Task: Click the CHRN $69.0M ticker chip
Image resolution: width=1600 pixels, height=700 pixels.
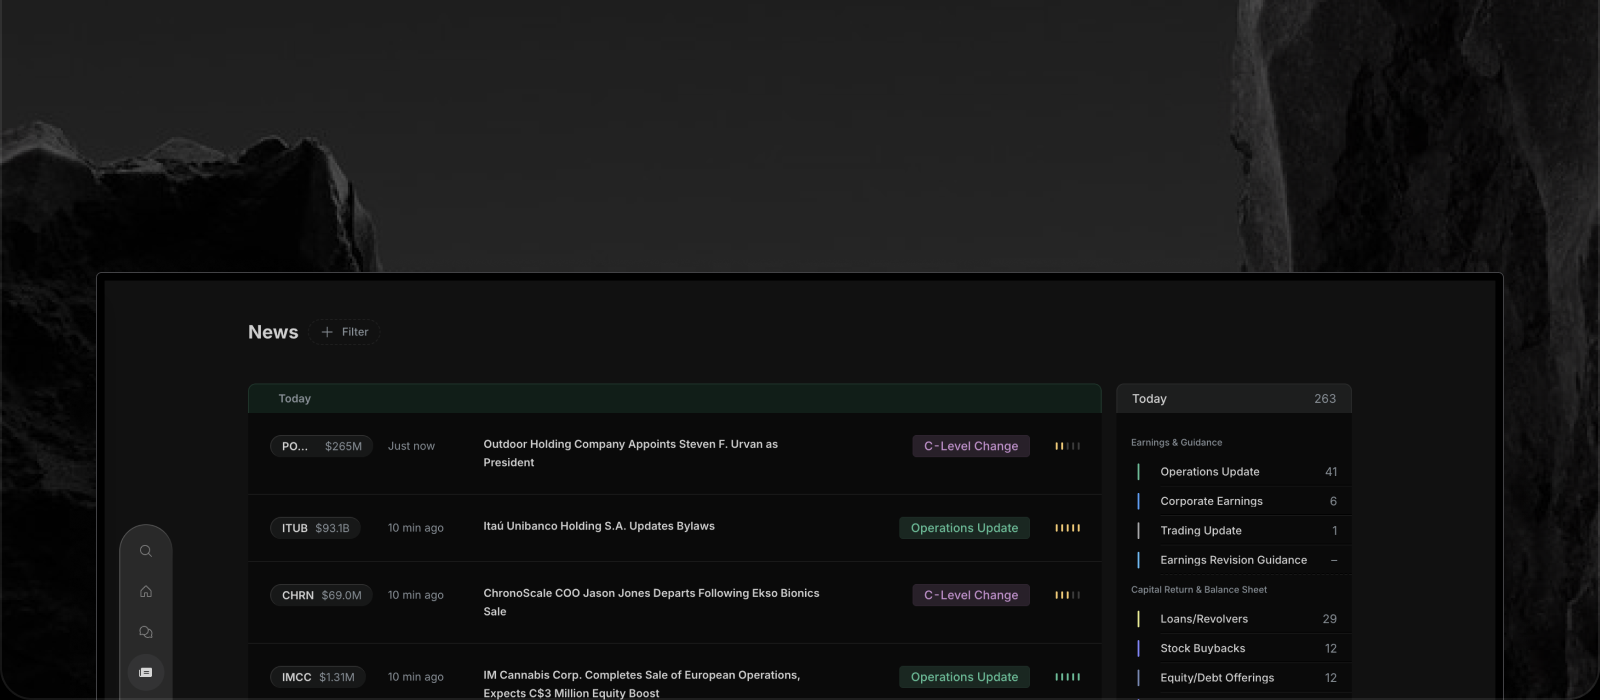Action: point(321,595)
